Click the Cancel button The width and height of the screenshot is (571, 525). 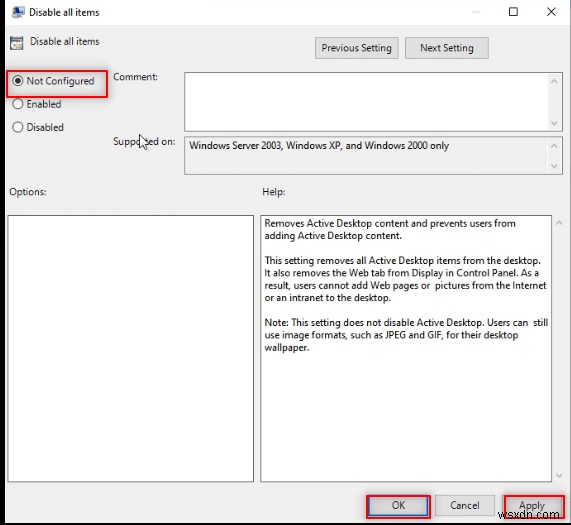(x=465, y=505)
